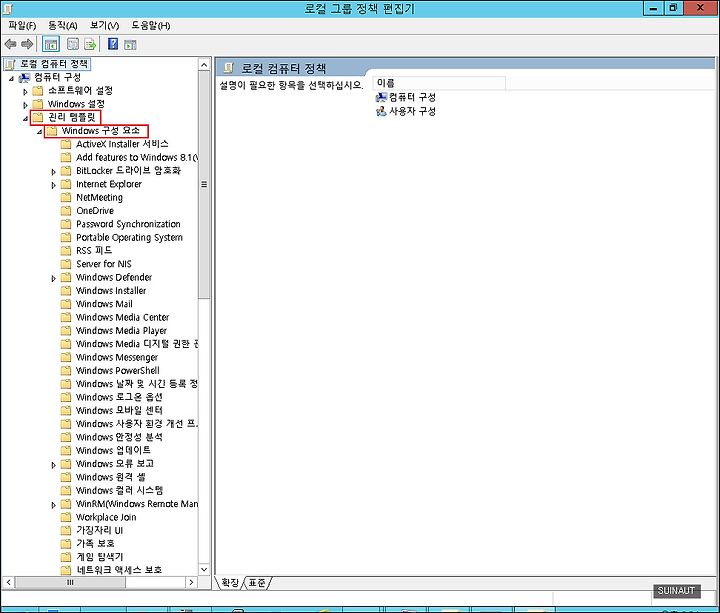The height and width of the screenshot is (613, 720).
Task: Click the NetMeeting folder icon
Action: pos(66,197)
